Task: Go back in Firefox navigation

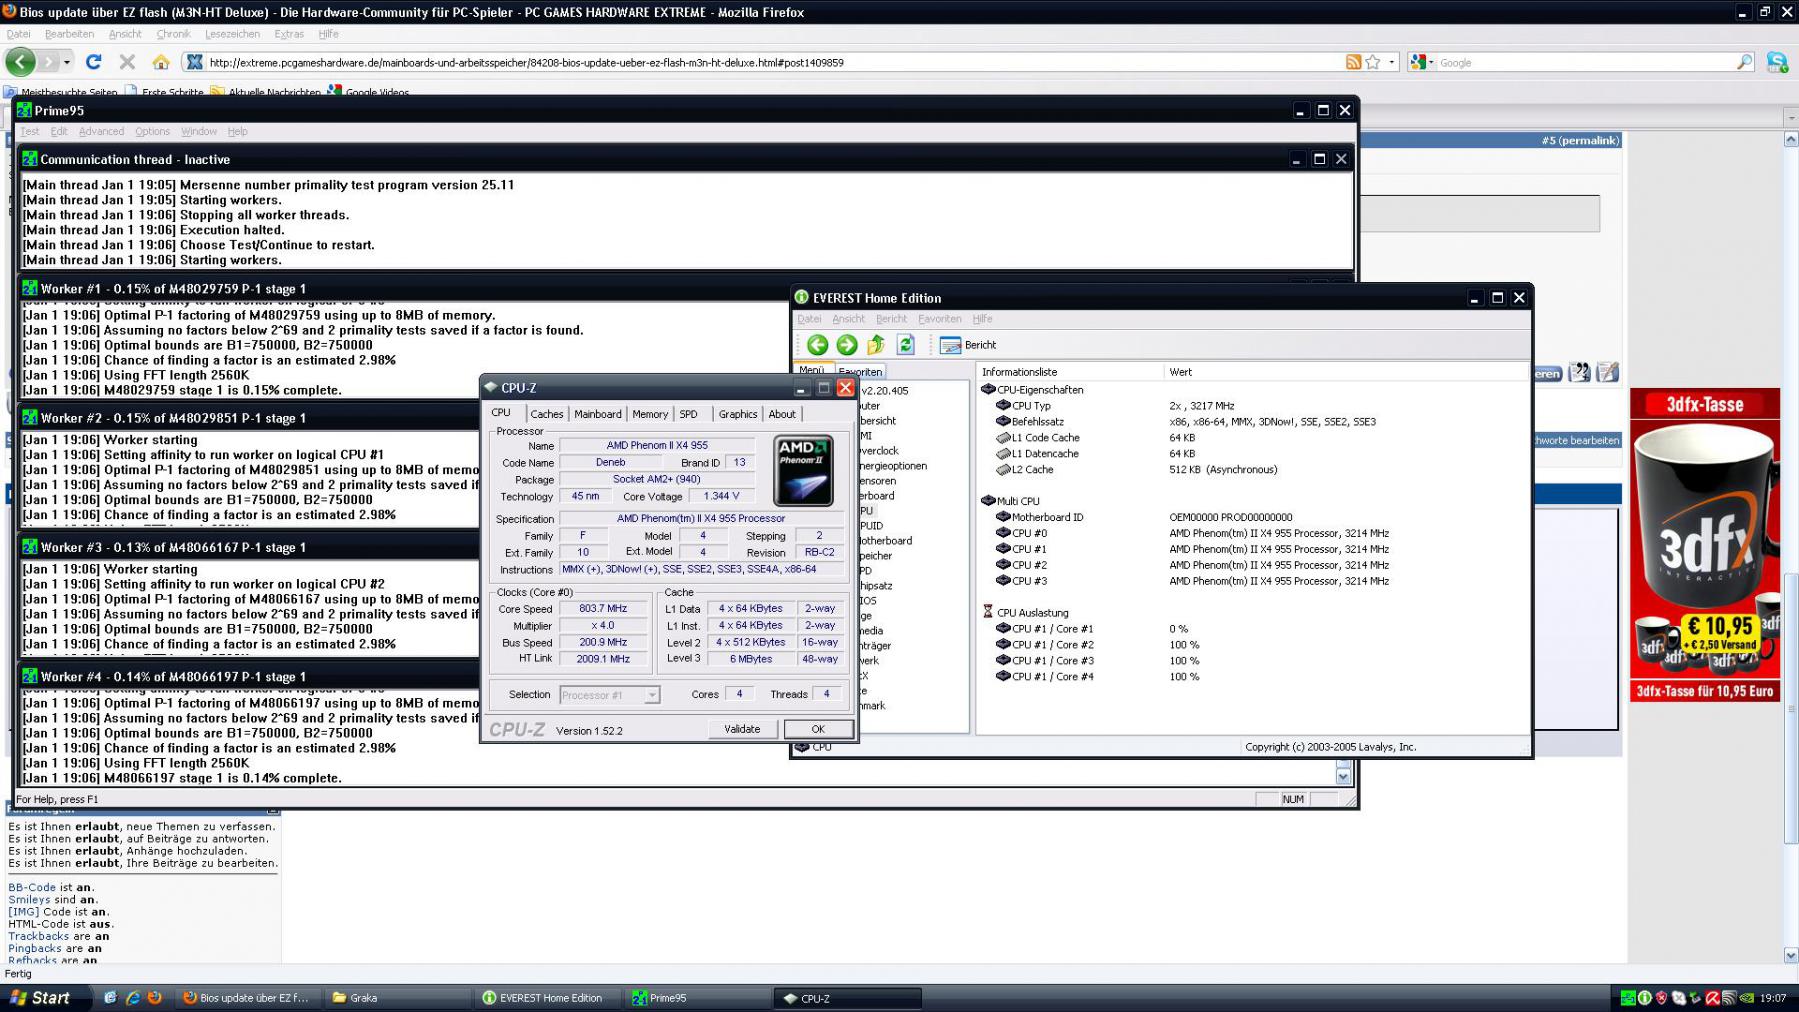Action: coord(20,62)
